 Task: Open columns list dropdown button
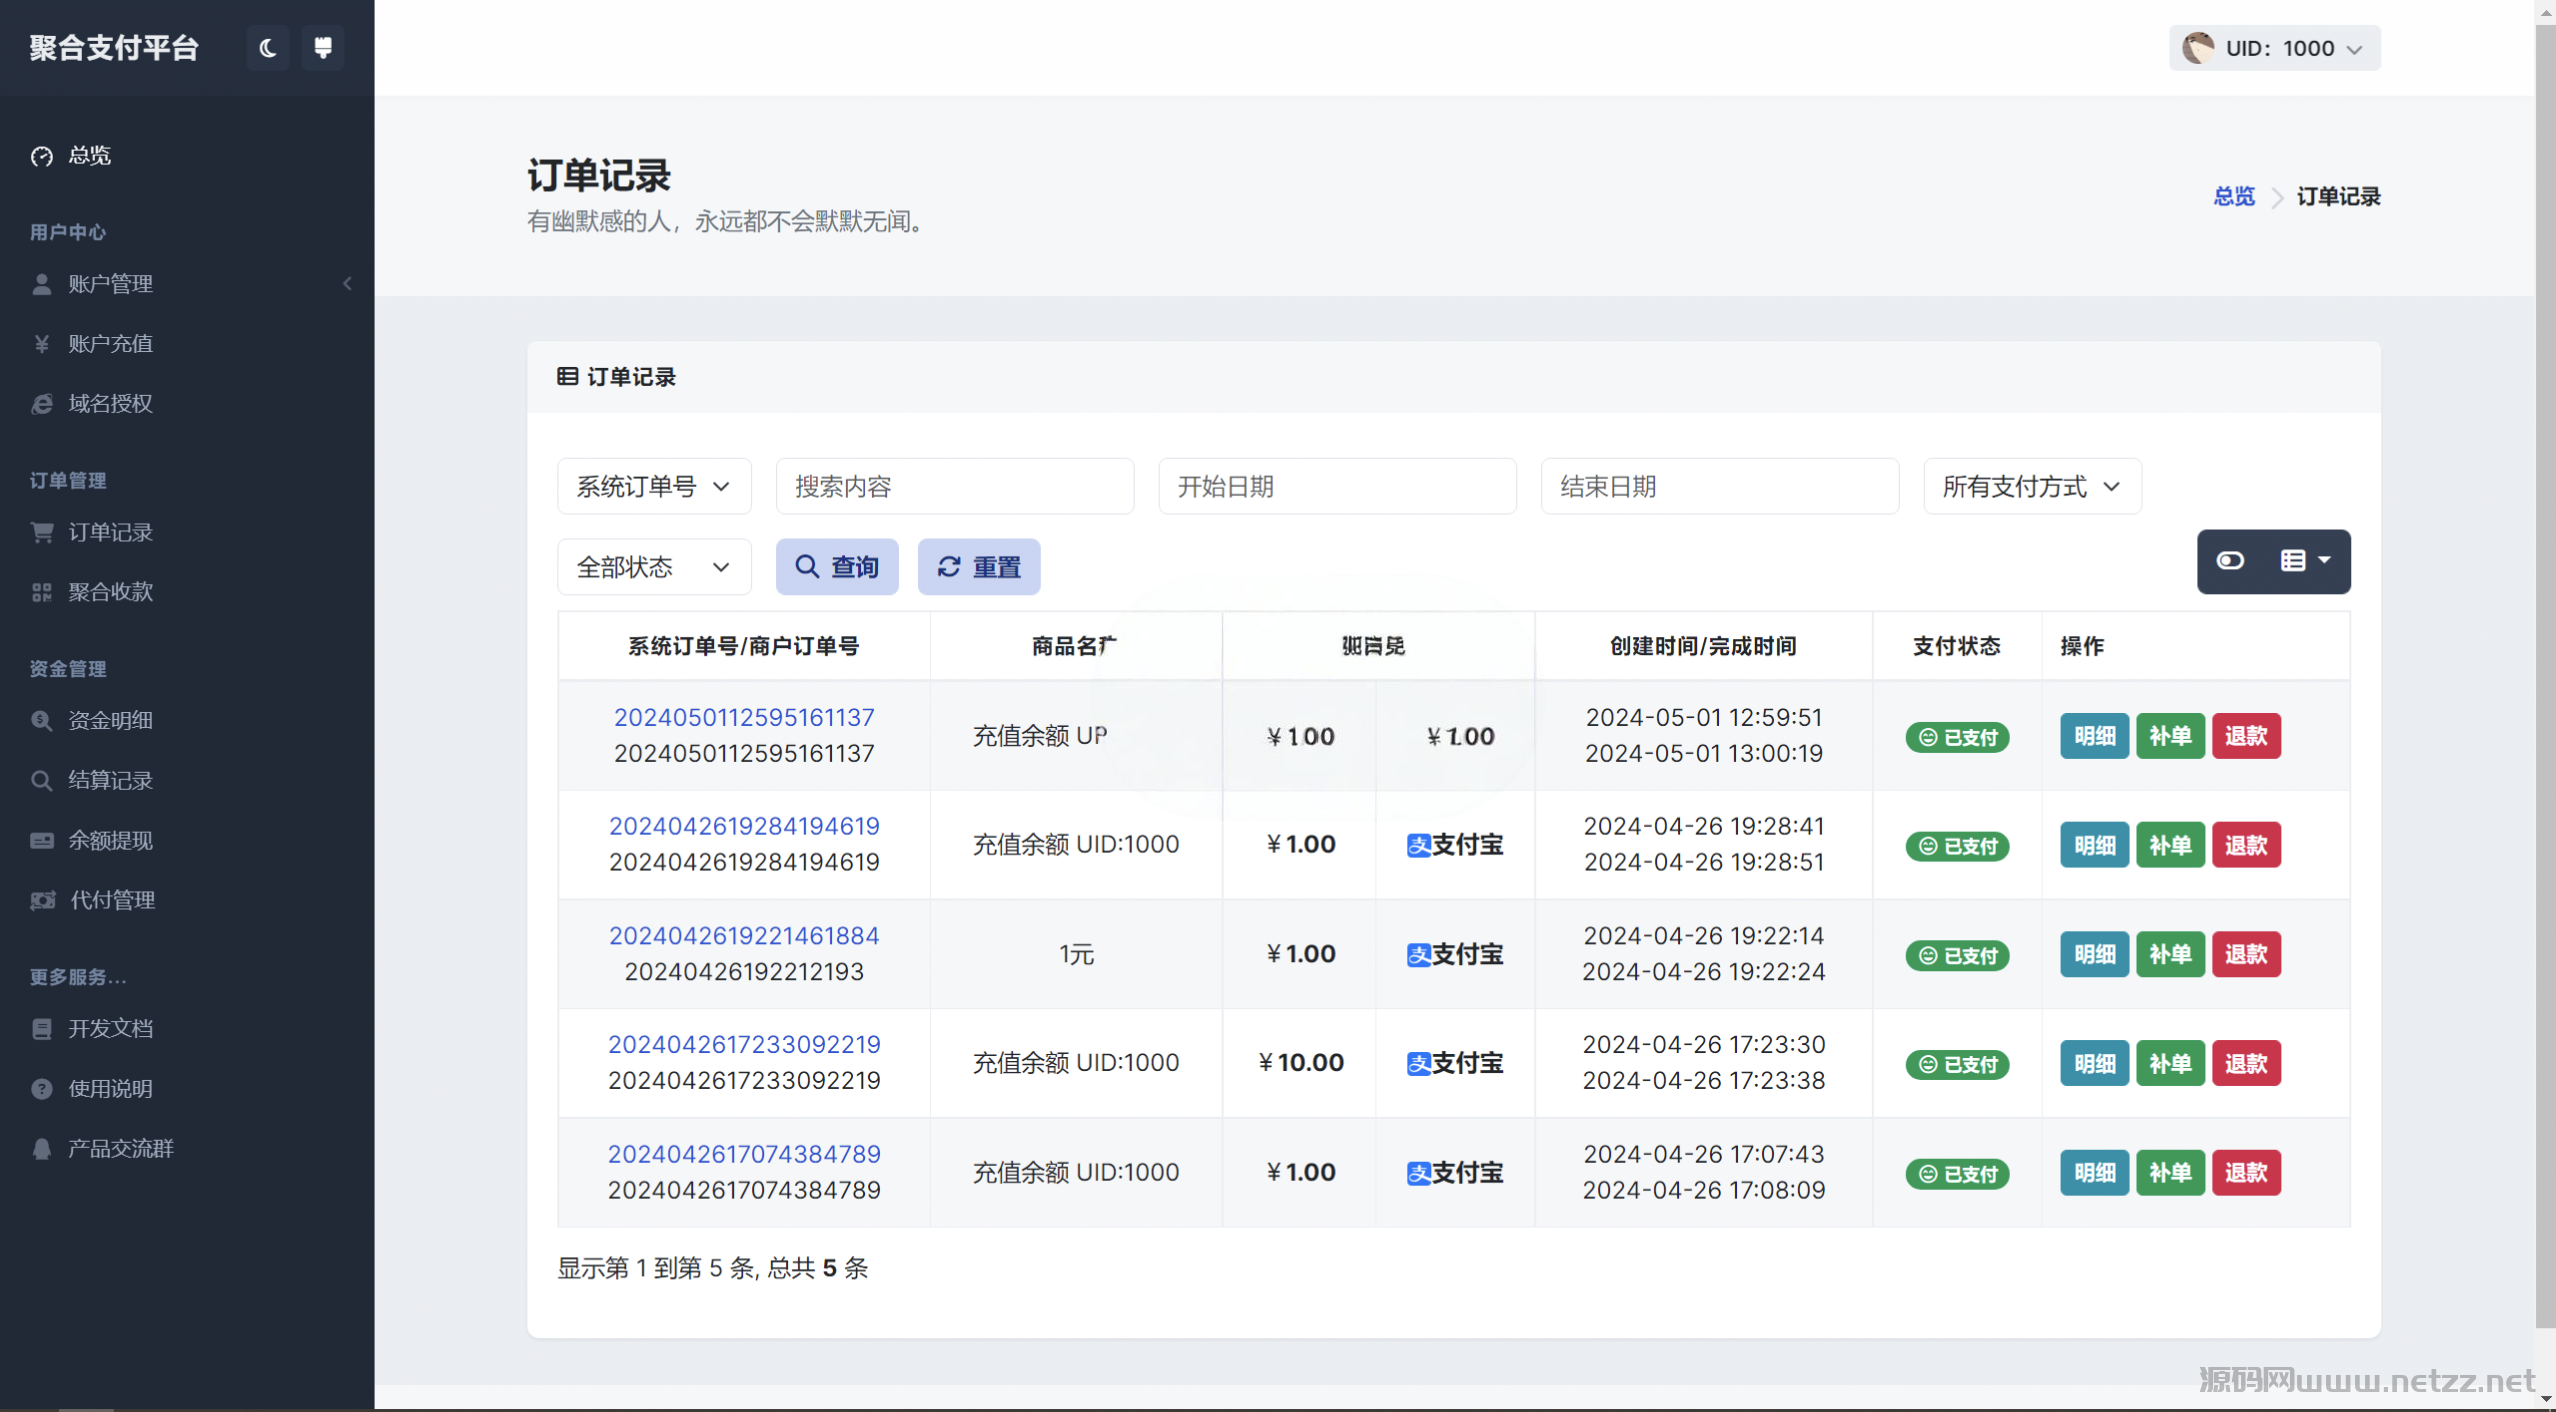tap(2306, 561)
